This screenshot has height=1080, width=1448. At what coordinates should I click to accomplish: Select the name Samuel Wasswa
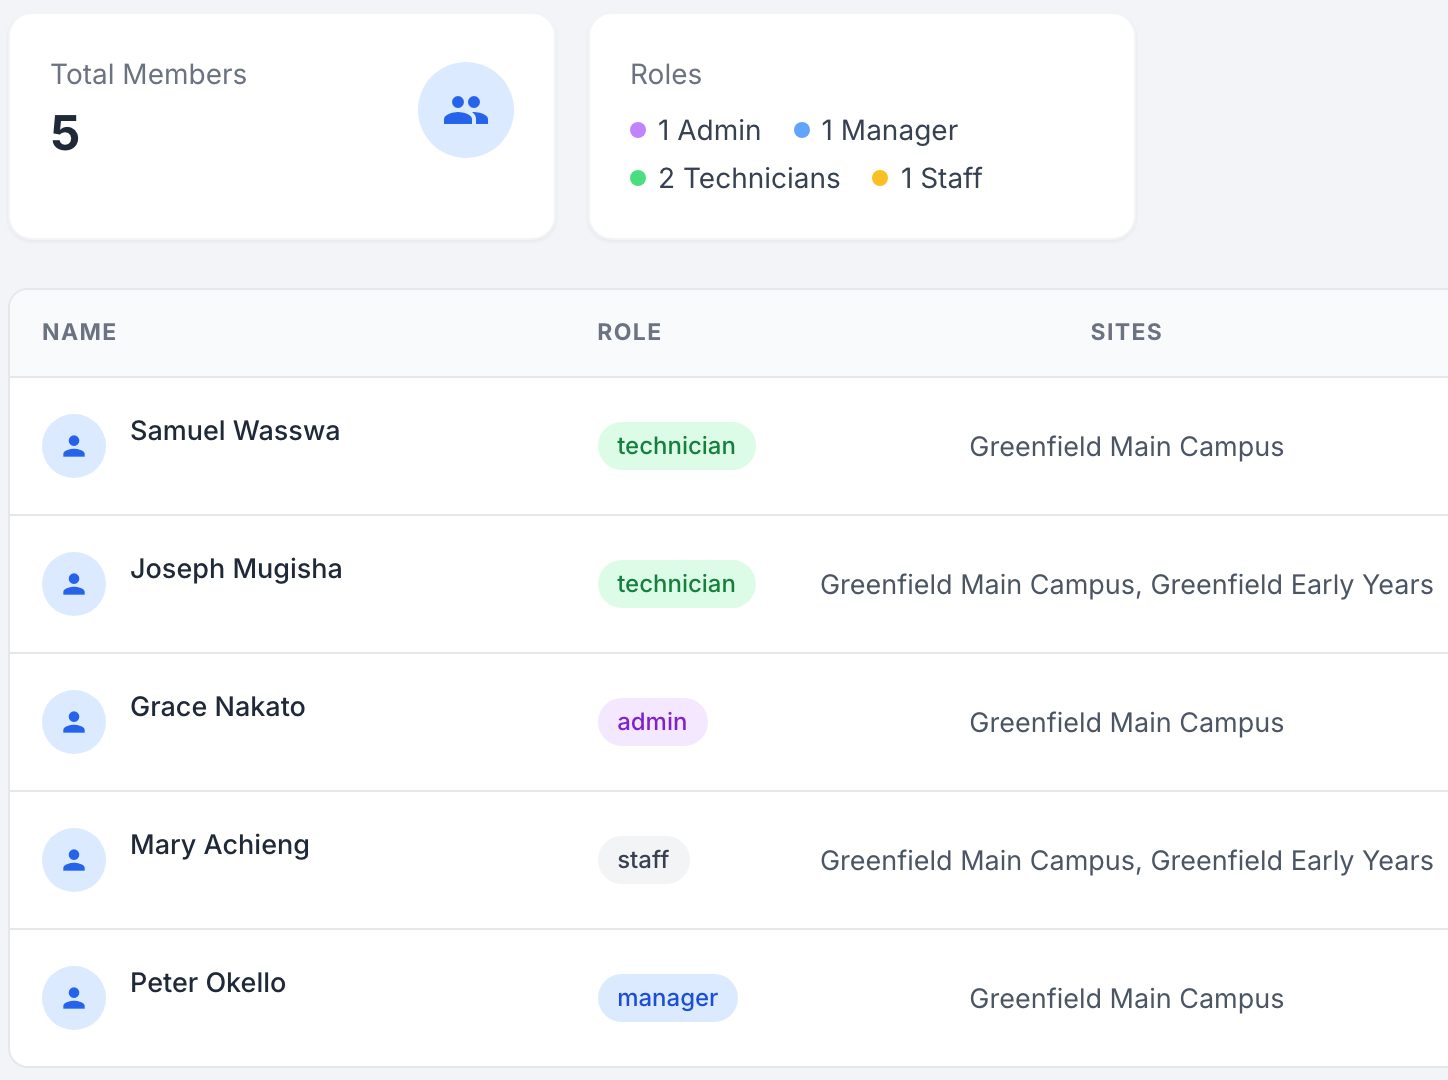click(x=235, y=431)
